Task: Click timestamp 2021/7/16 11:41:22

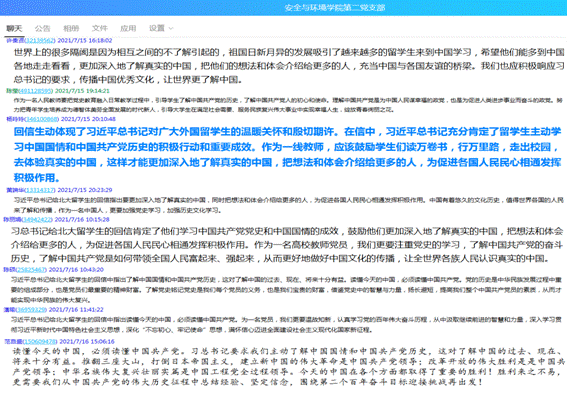Action: pyautogui.click(x=76, y=310)
